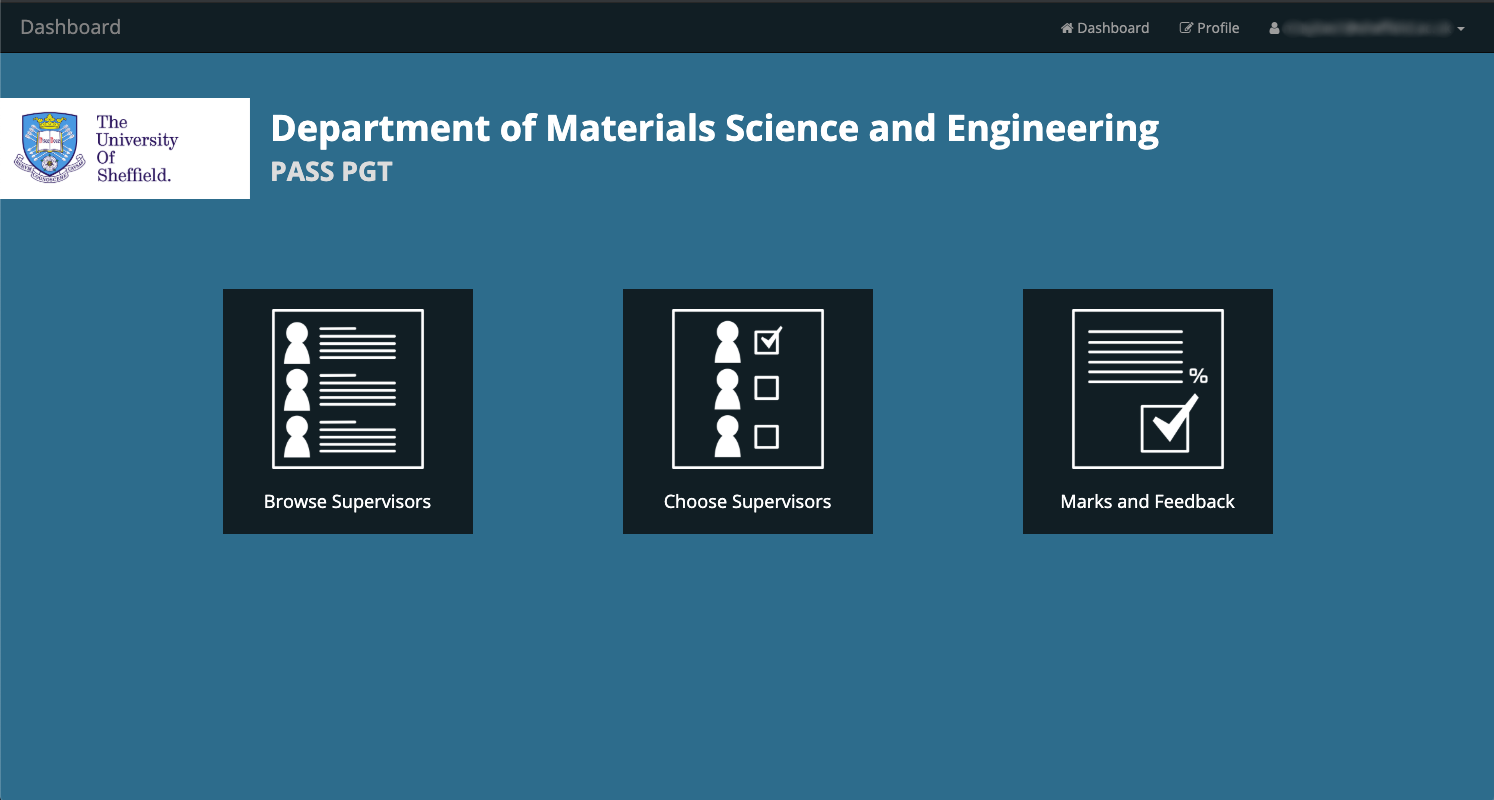The image size is (1494, 800).
Task: Click the Dashboard brand label top-left
Action: click(x=71, y=27)
